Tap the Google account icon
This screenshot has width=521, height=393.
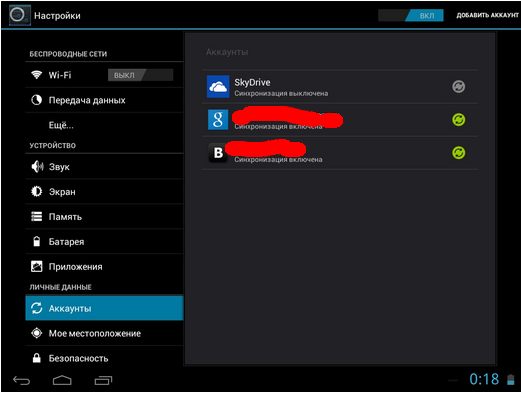tap(218, 119)
